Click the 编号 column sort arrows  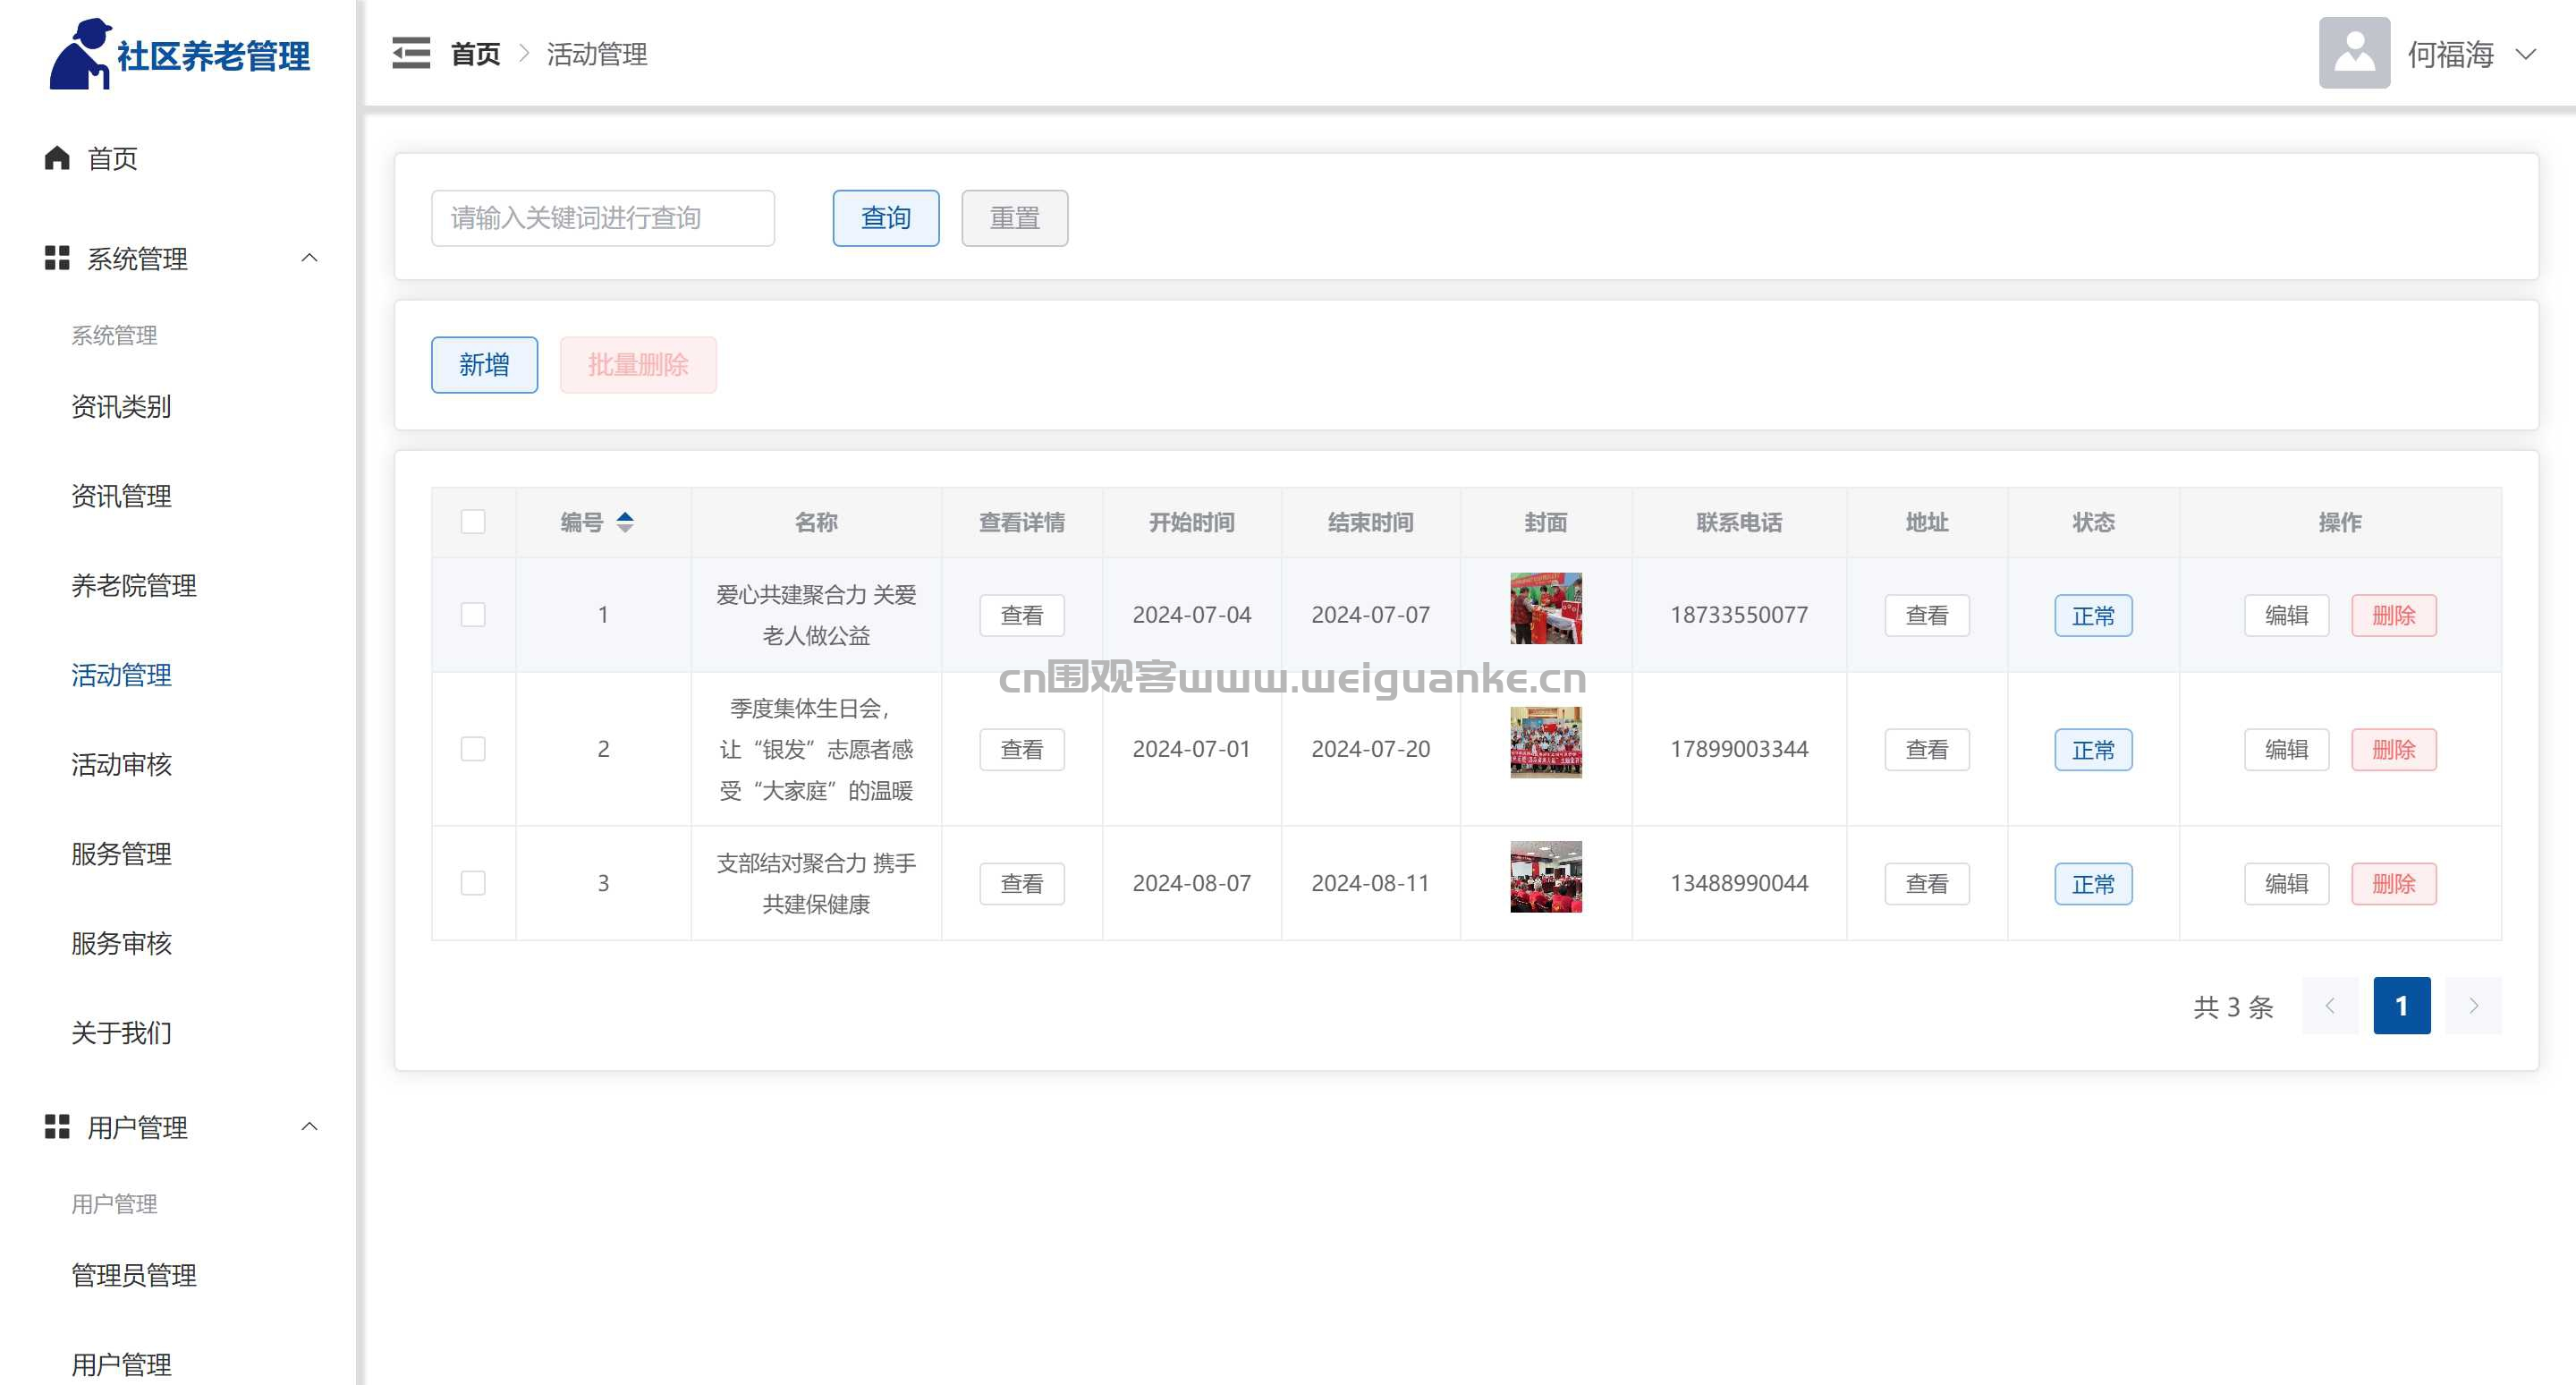click(625, 522)
